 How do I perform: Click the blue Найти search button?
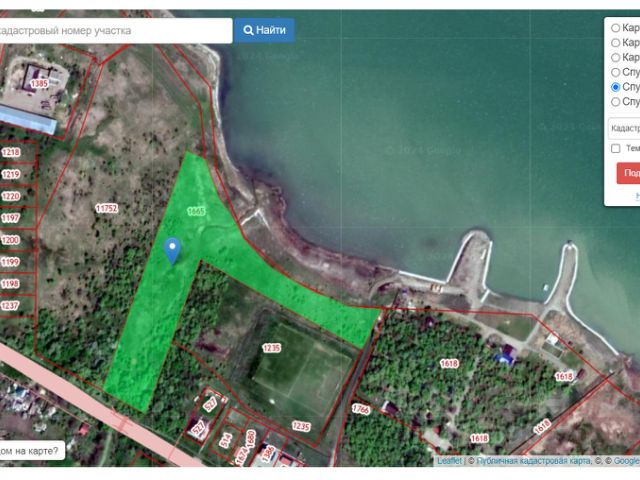point(264,30)
